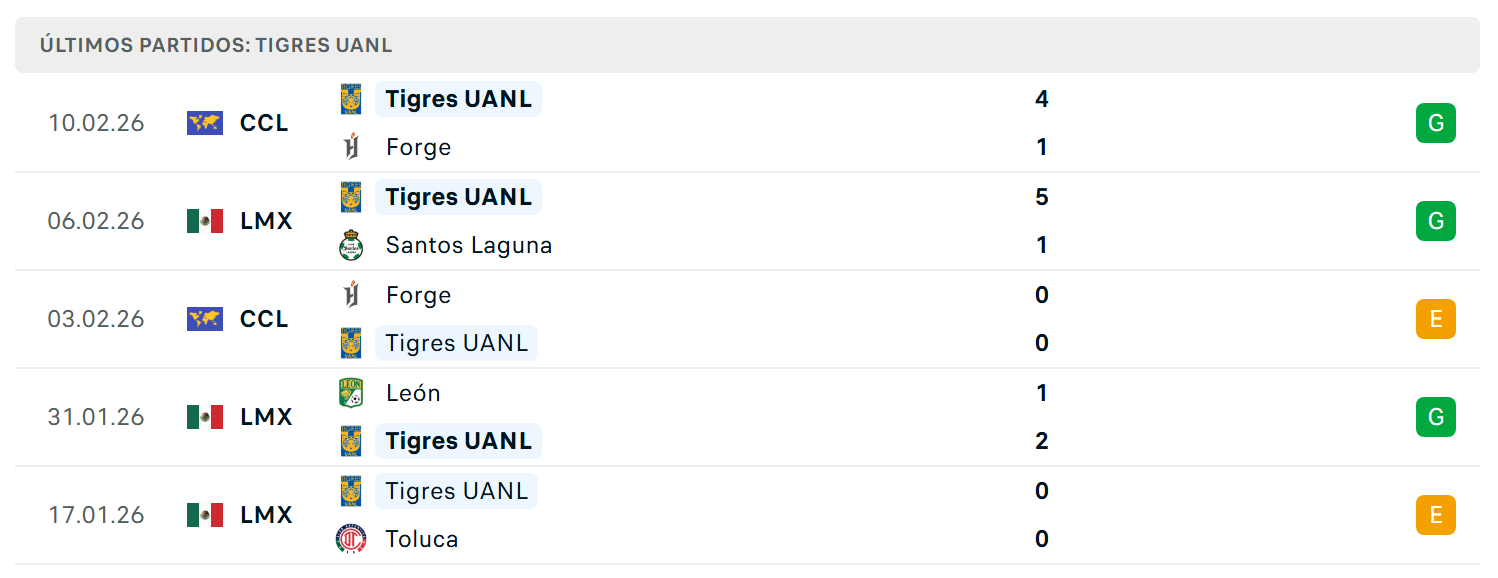Image resolution: width=1498 pixels, height=578 pixels.
Task: Click CCL world flag icon on 10.02.26
Action: click(x=205, y=123)
